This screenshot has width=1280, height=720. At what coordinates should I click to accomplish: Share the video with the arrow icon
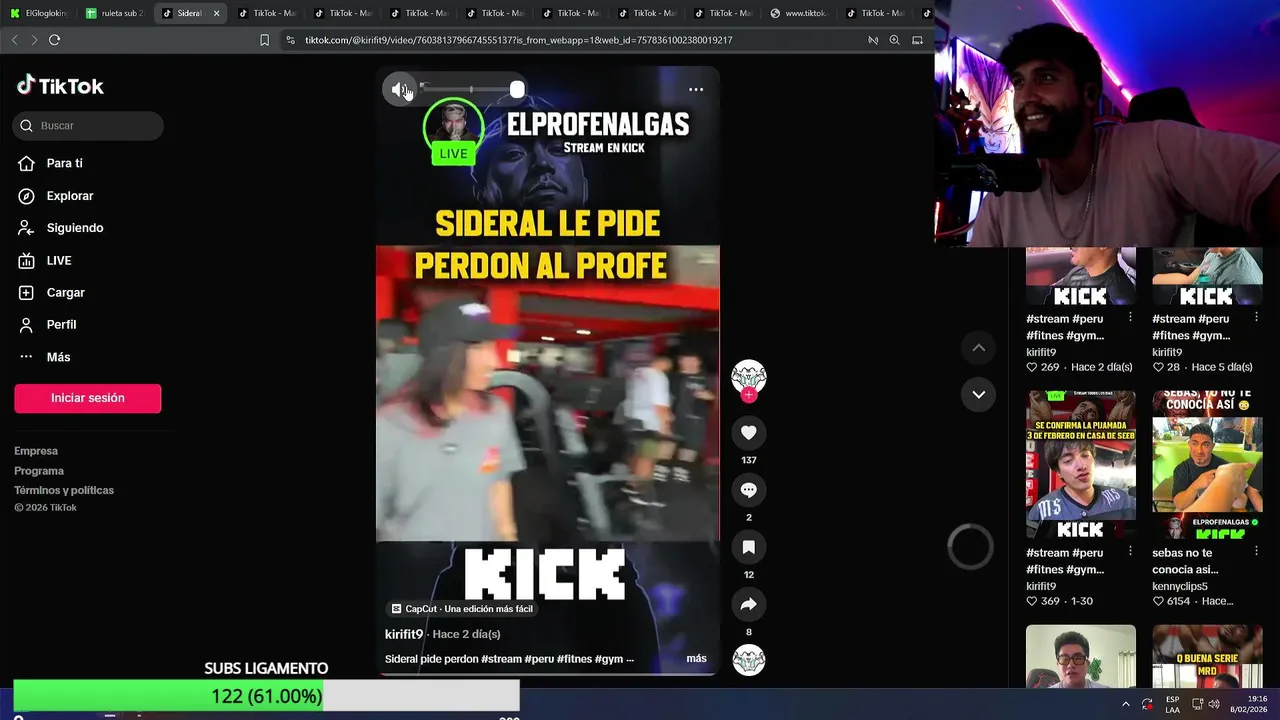coord(748,604)
